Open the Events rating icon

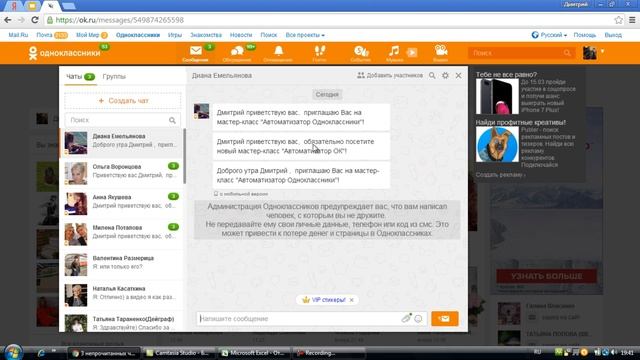tap(361, 51)
